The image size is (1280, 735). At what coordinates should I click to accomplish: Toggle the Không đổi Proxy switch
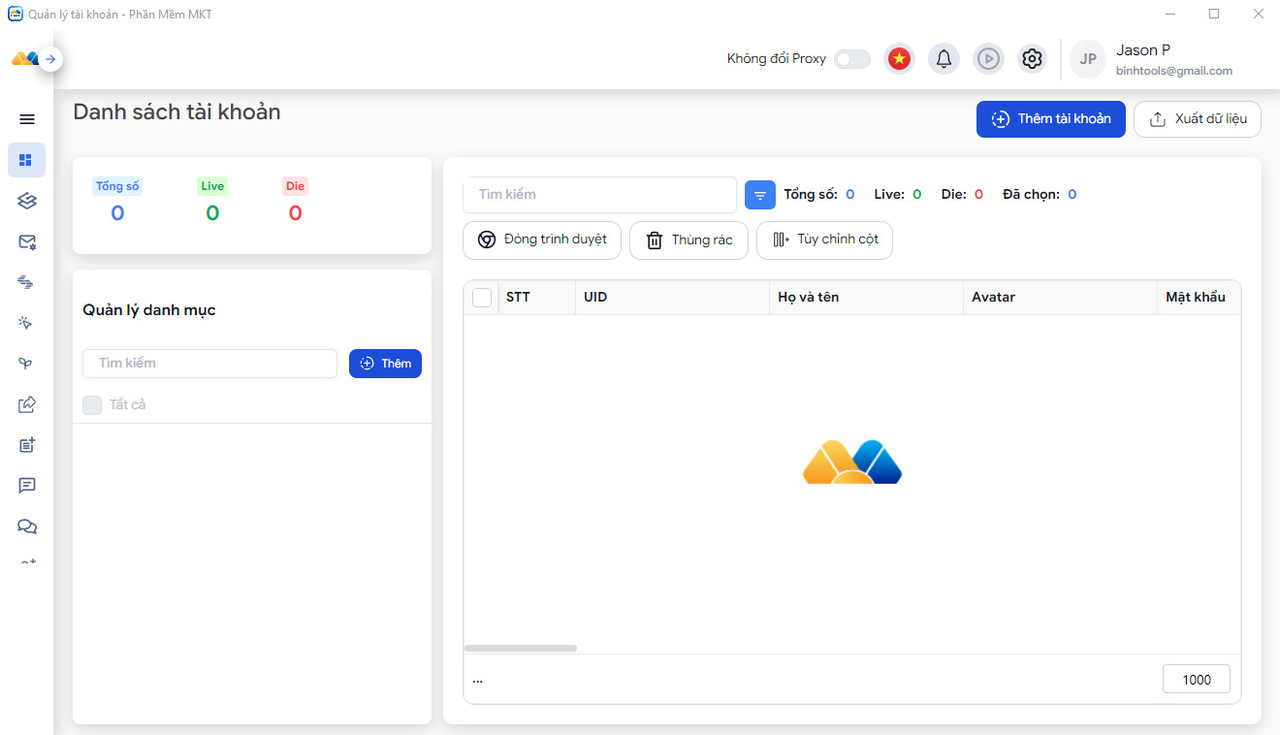[x=853, y=59]
